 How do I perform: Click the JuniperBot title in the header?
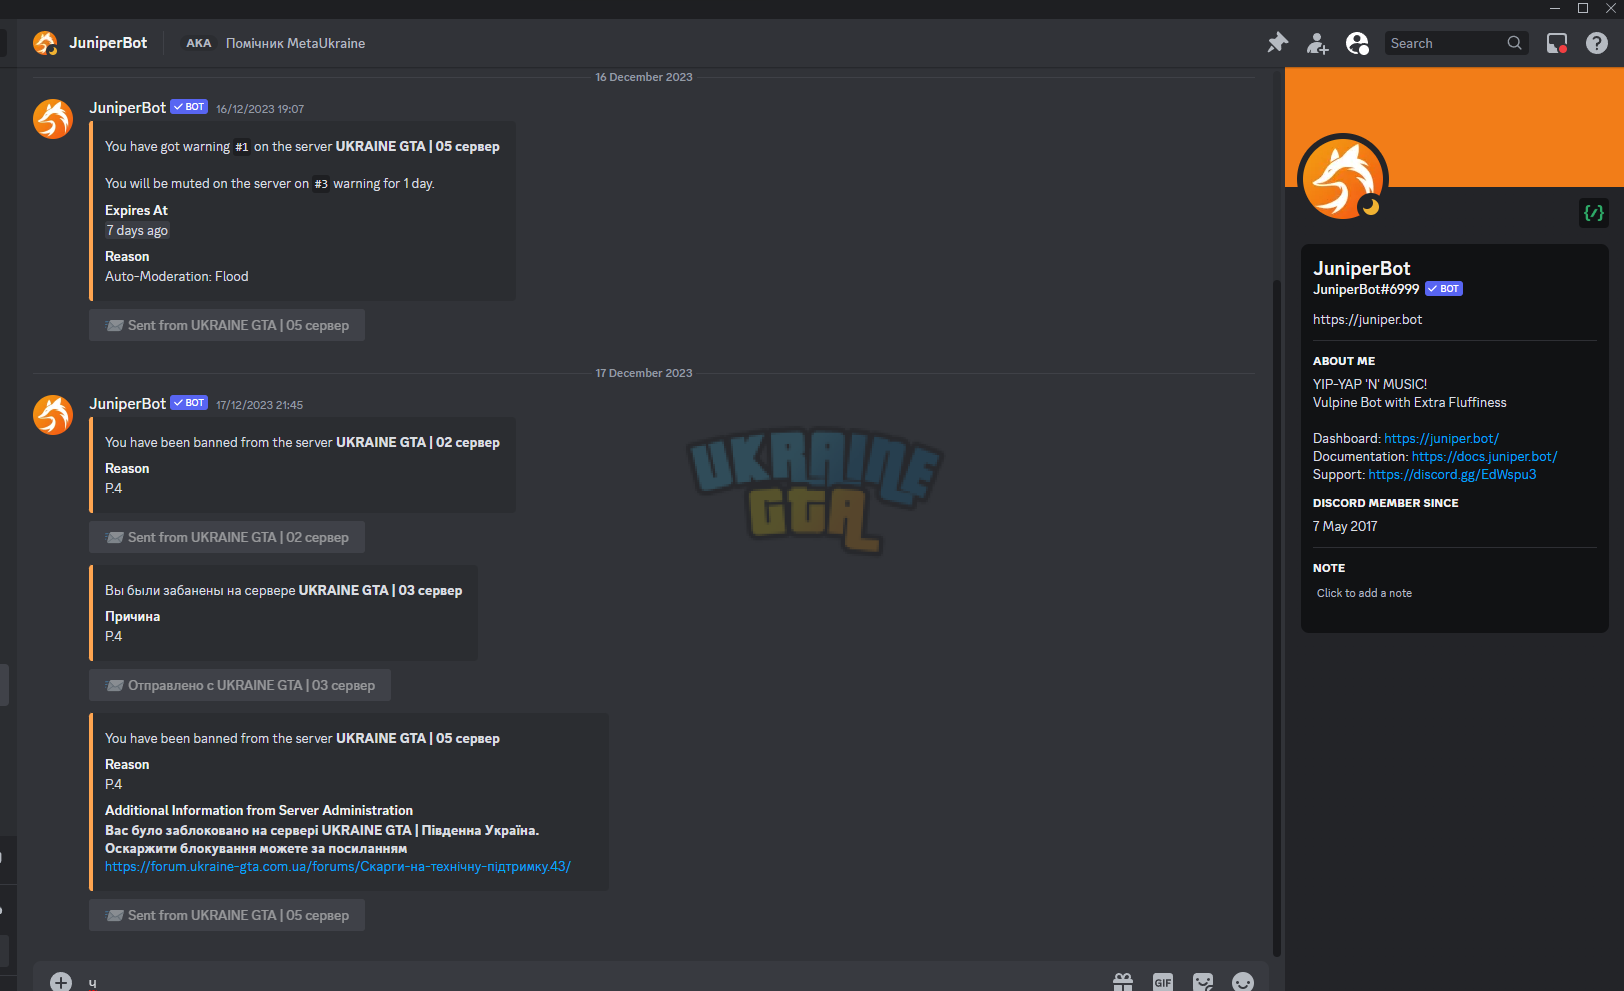[108, 43]
